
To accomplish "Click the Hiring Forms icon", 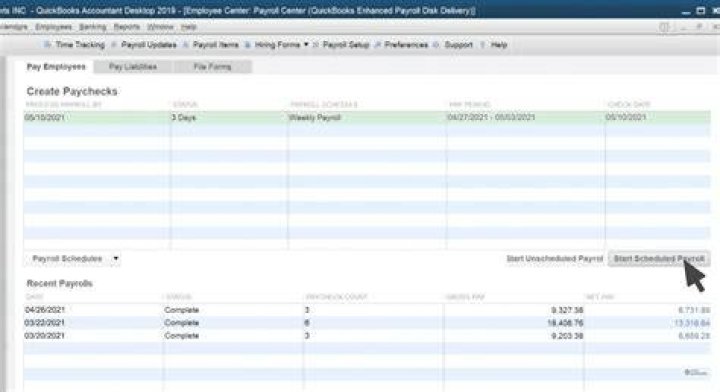I will tap(248, 45).
